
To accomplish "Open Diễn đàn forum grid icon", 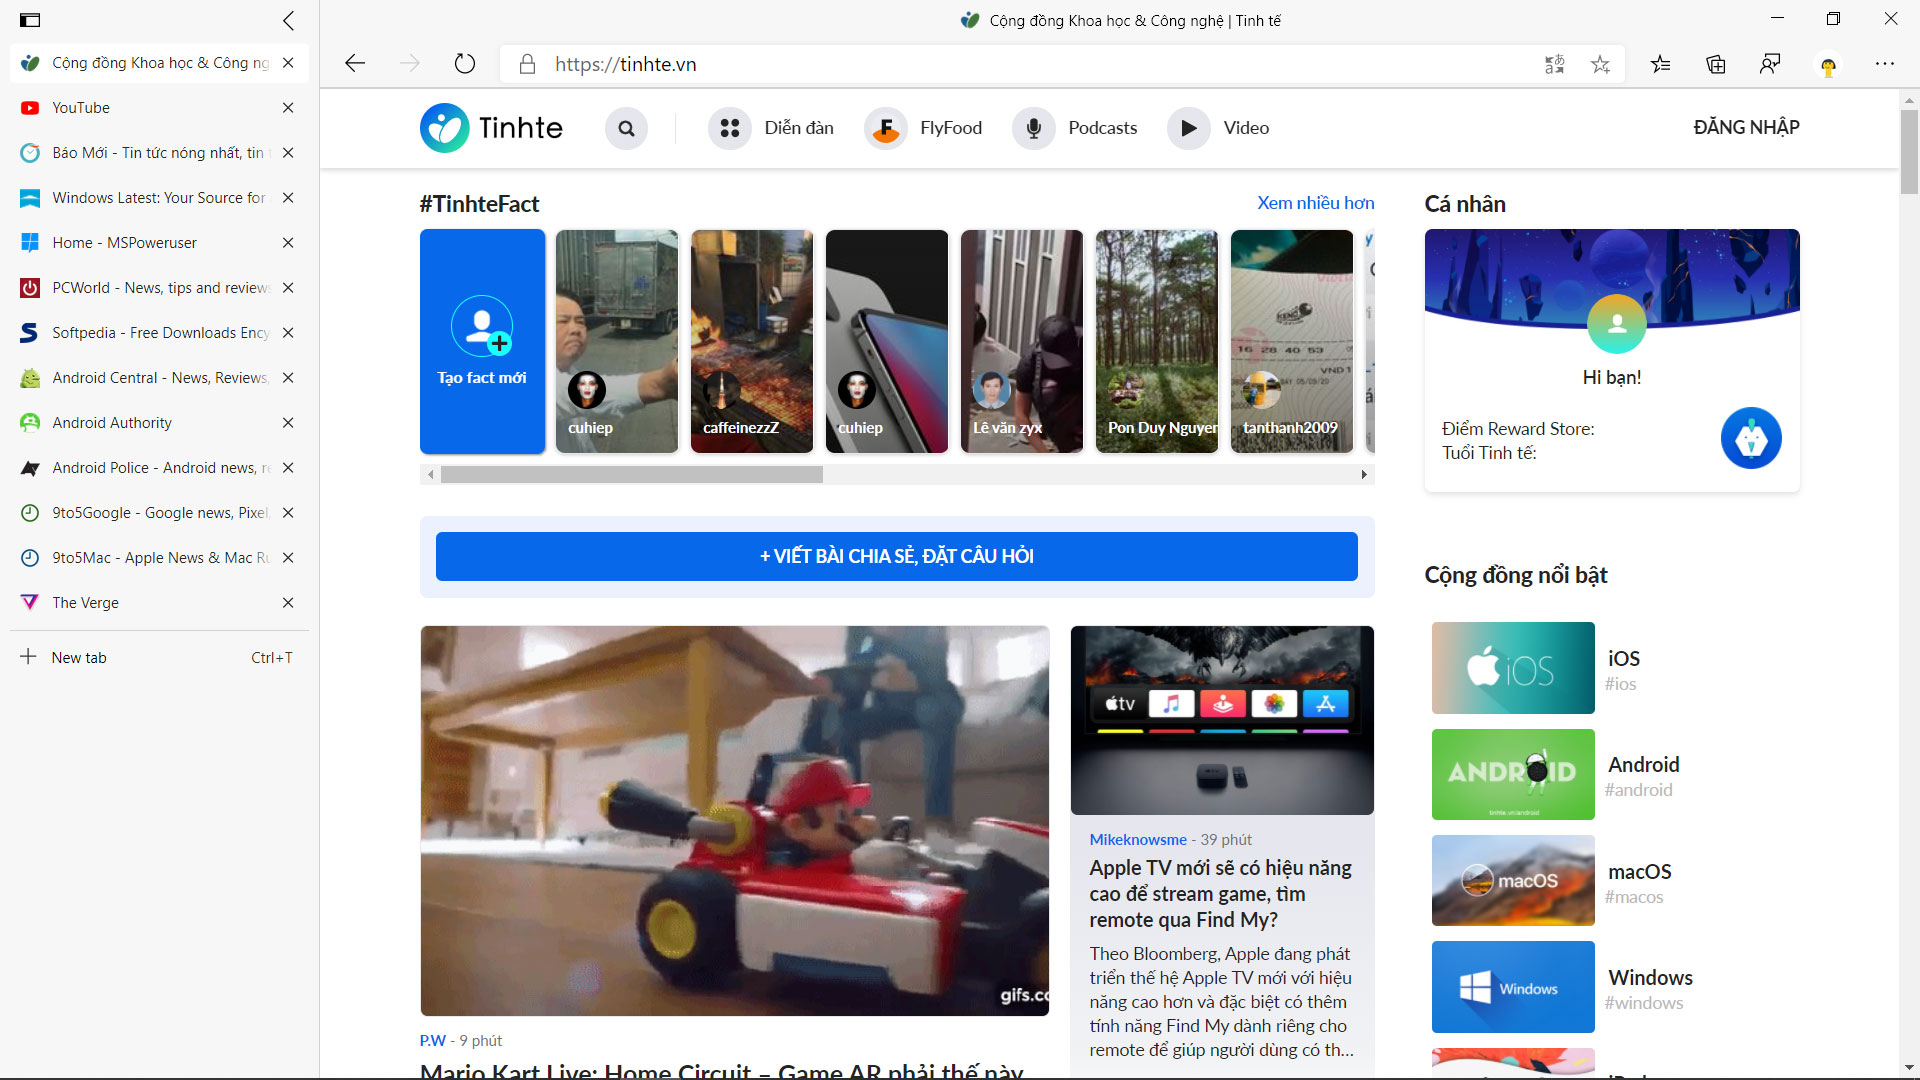I will tap(730, 128).
